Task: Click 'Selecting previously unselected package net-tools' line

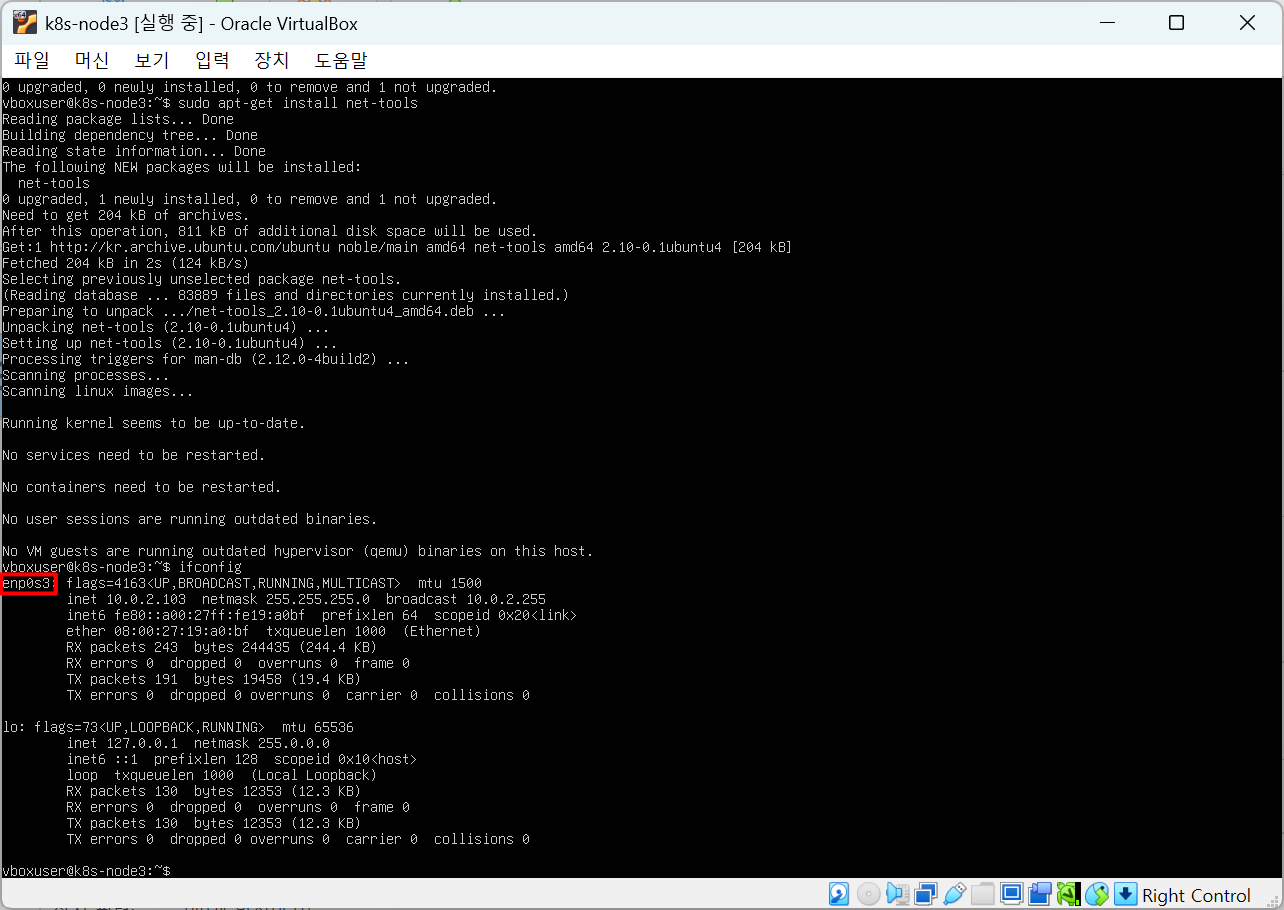Action: (202, 279)
